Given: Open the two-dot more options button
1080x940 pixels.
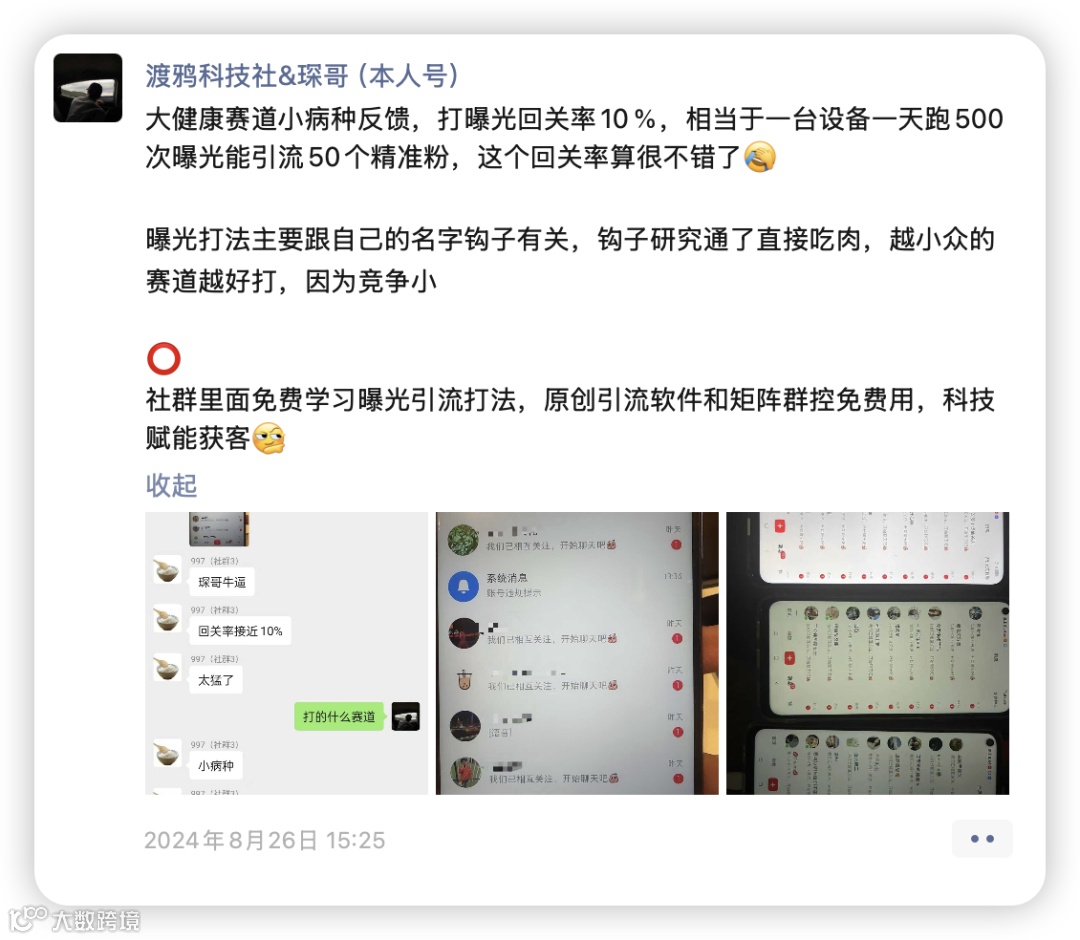Looking at the screenshot, I should point(982,839).
